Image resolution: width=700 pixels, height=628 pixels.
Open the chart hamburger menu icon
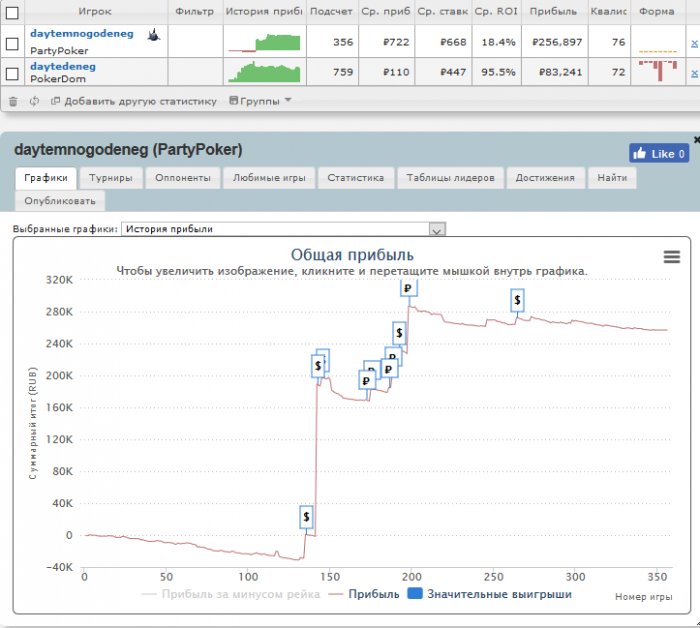point(671,257)
